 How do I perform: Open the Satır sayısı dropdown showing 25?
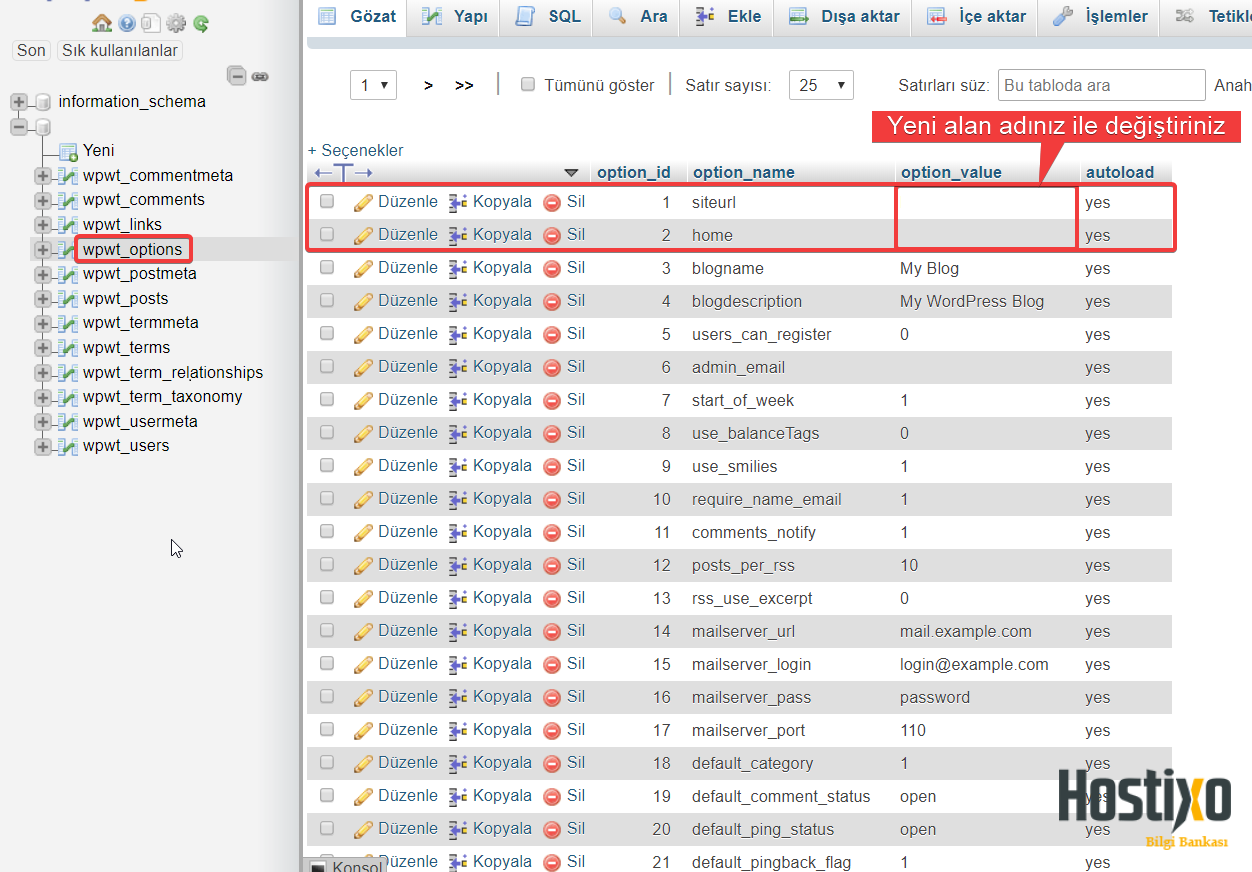point(821,85)
